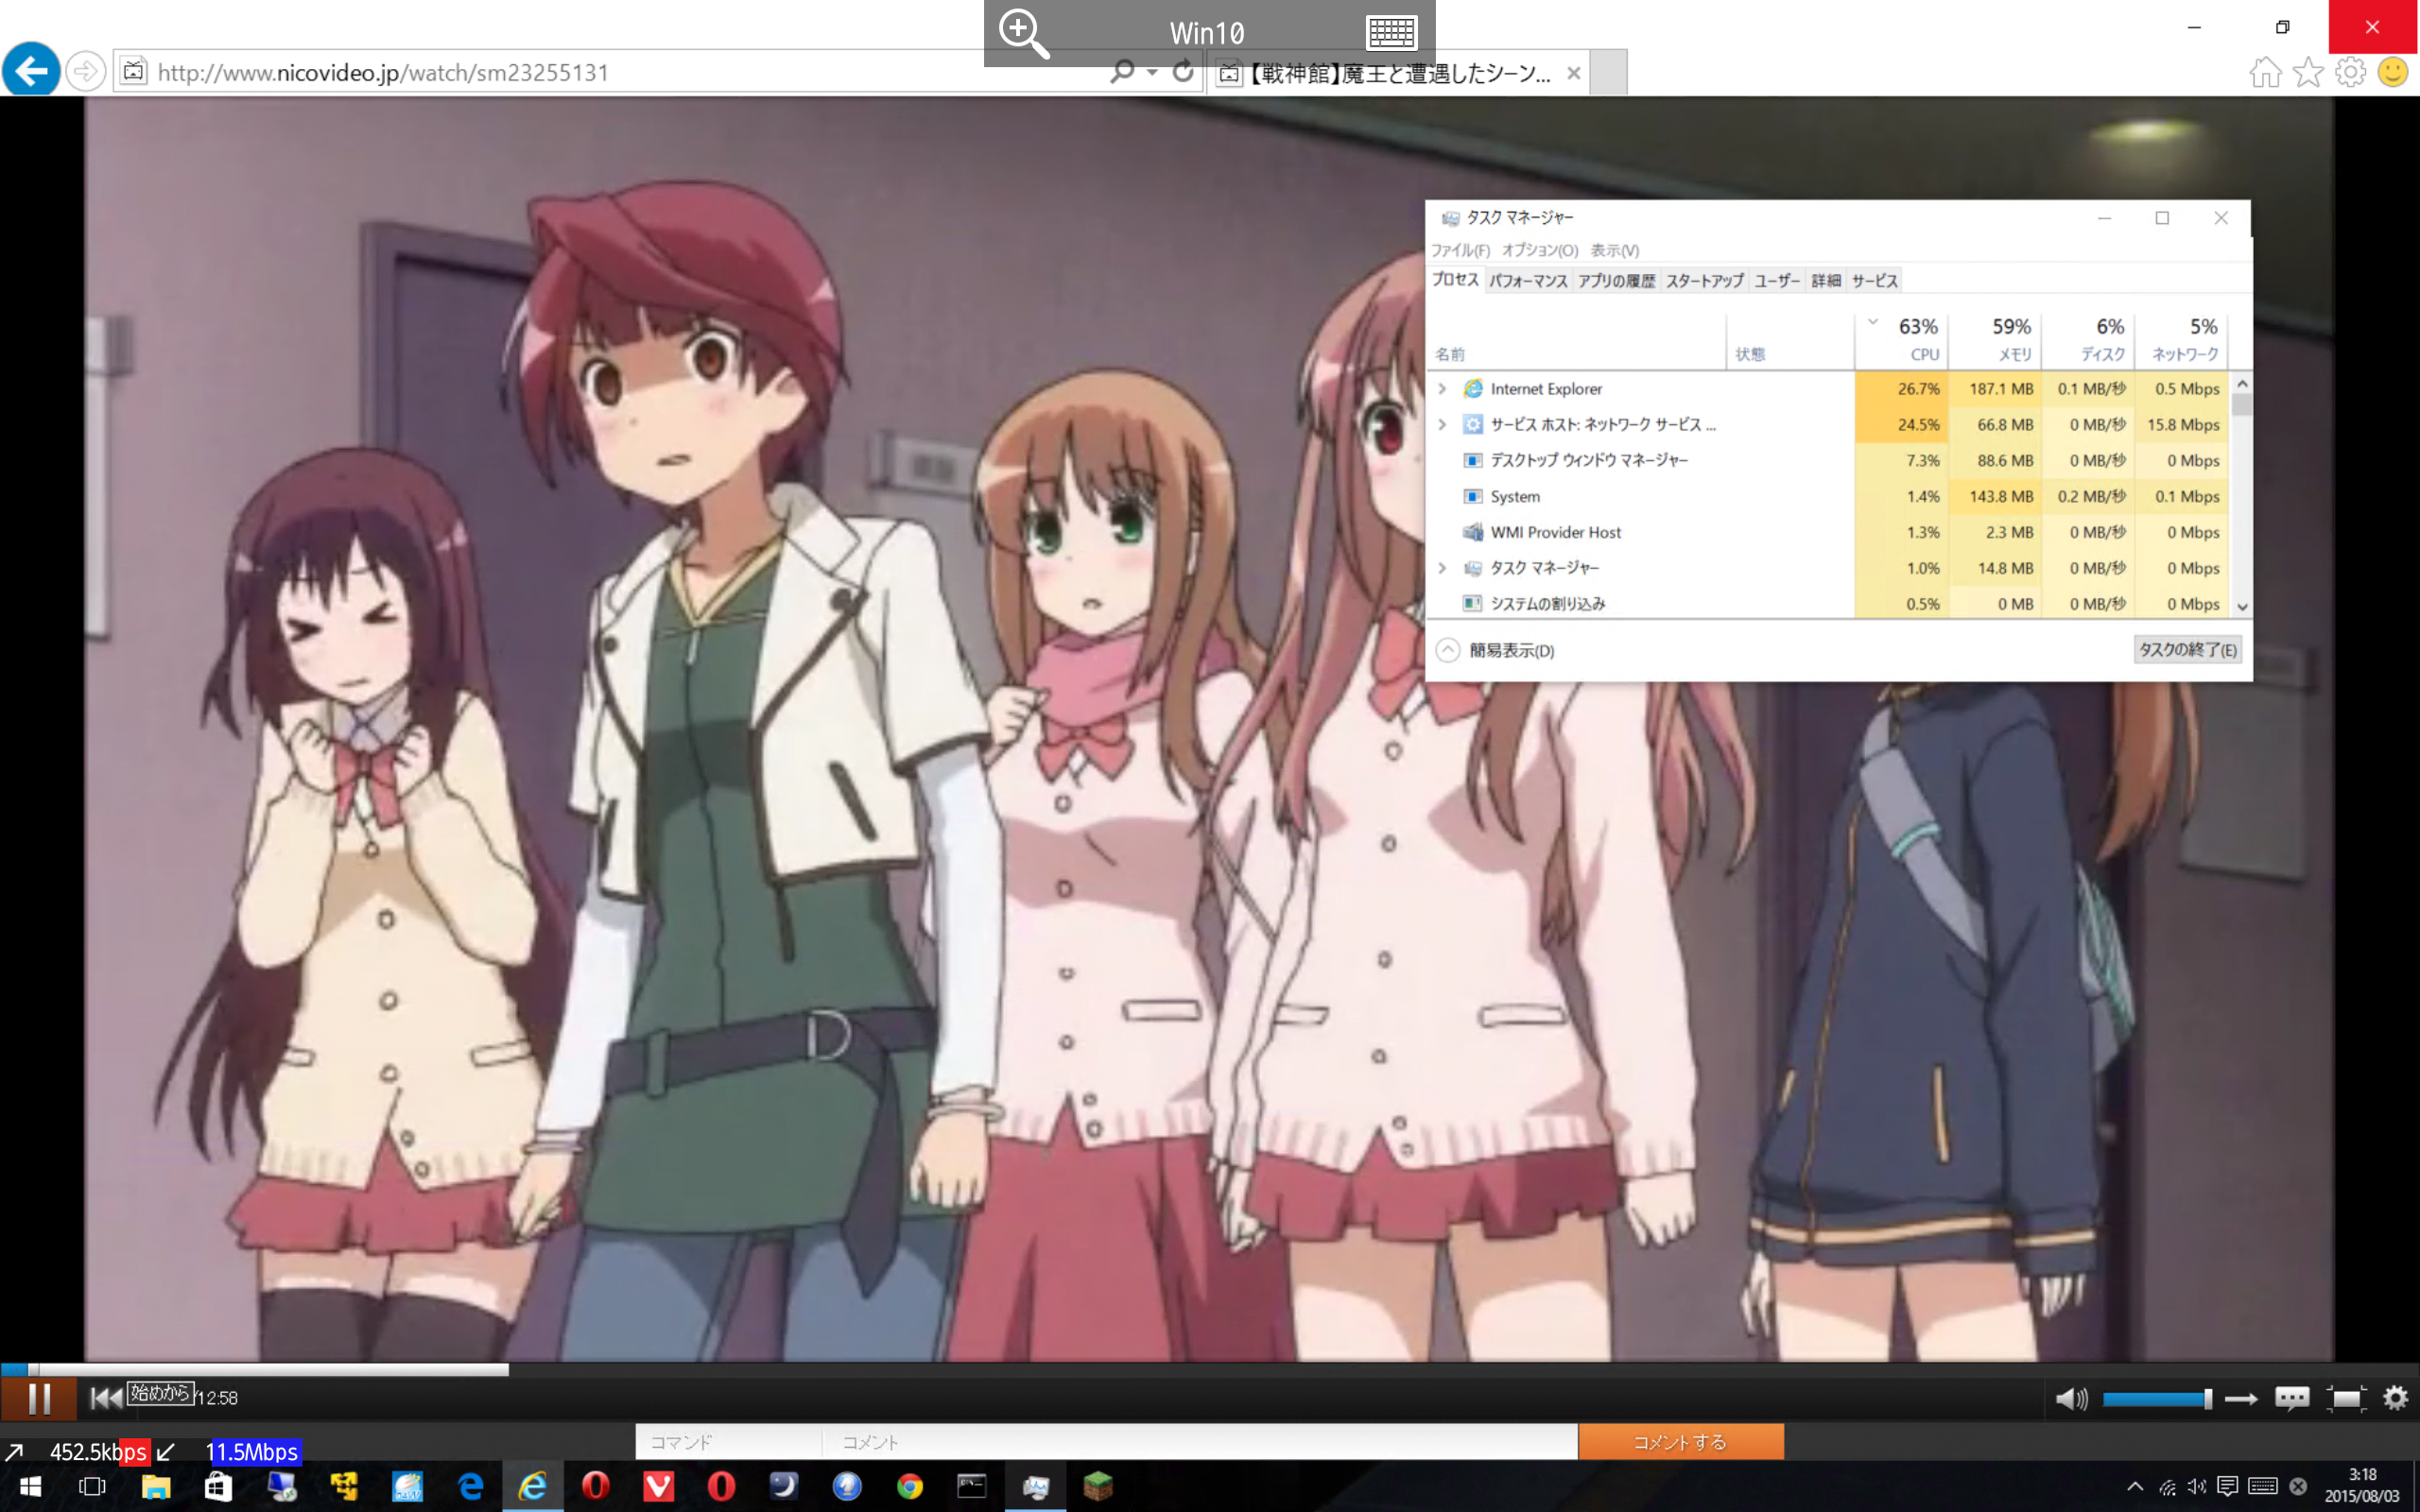Sort by the メモリ column header
The image size is (2420, 1512).
(1995, 340)
